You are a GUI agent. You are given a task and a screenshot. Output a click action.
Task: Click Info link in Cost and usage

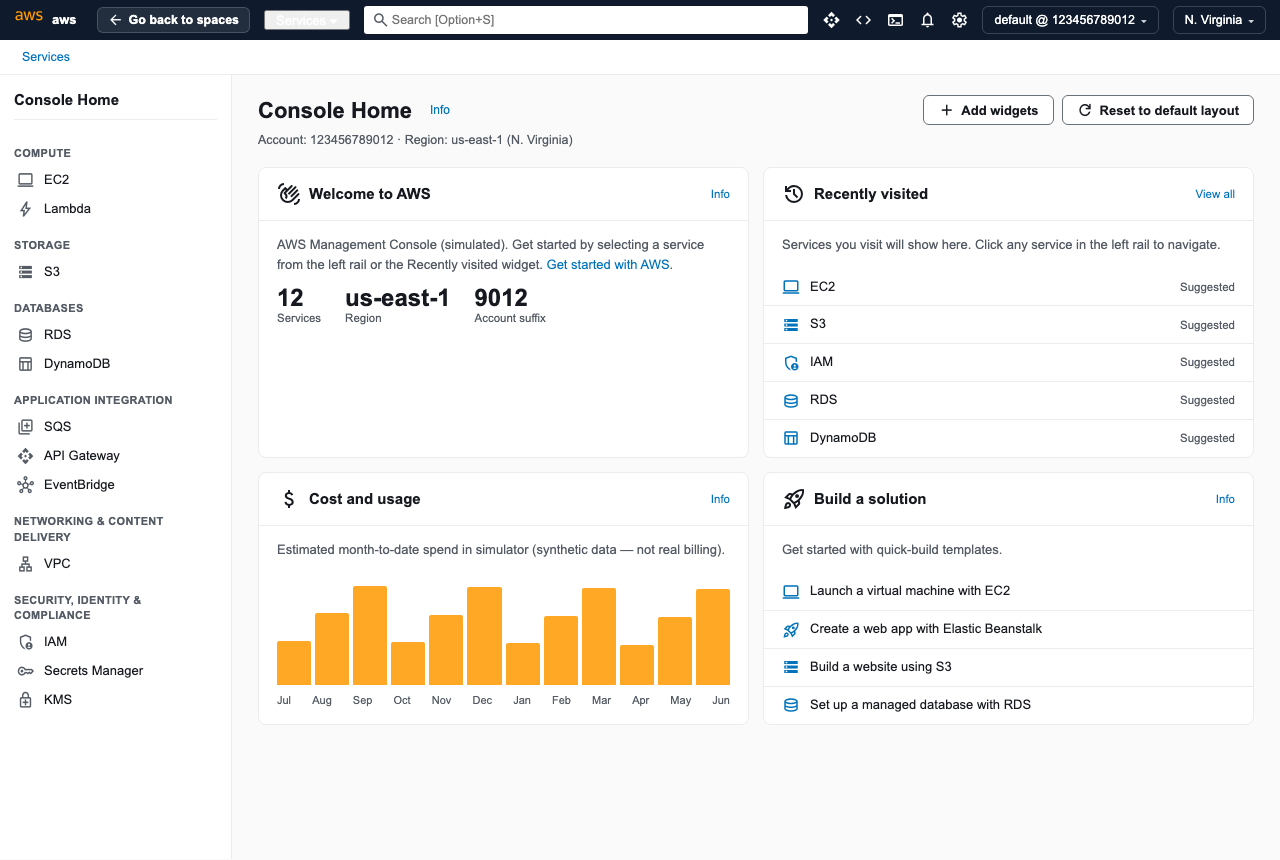tap(720, 499)
